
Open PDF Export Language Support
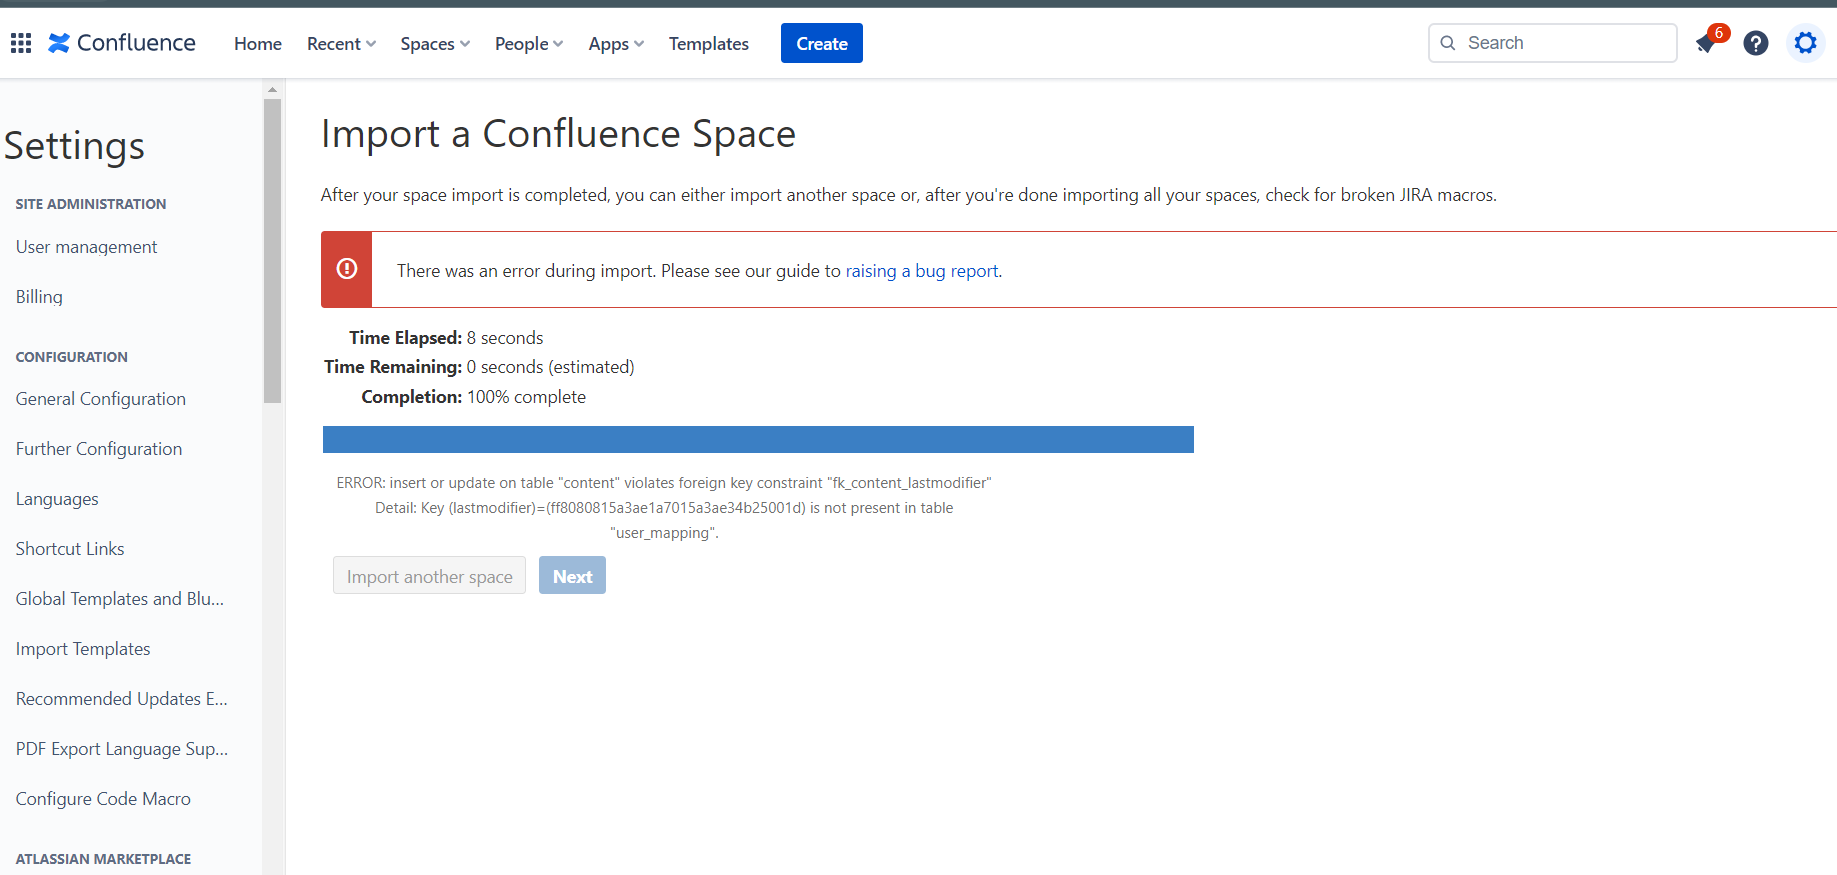(x=122, y=749)
